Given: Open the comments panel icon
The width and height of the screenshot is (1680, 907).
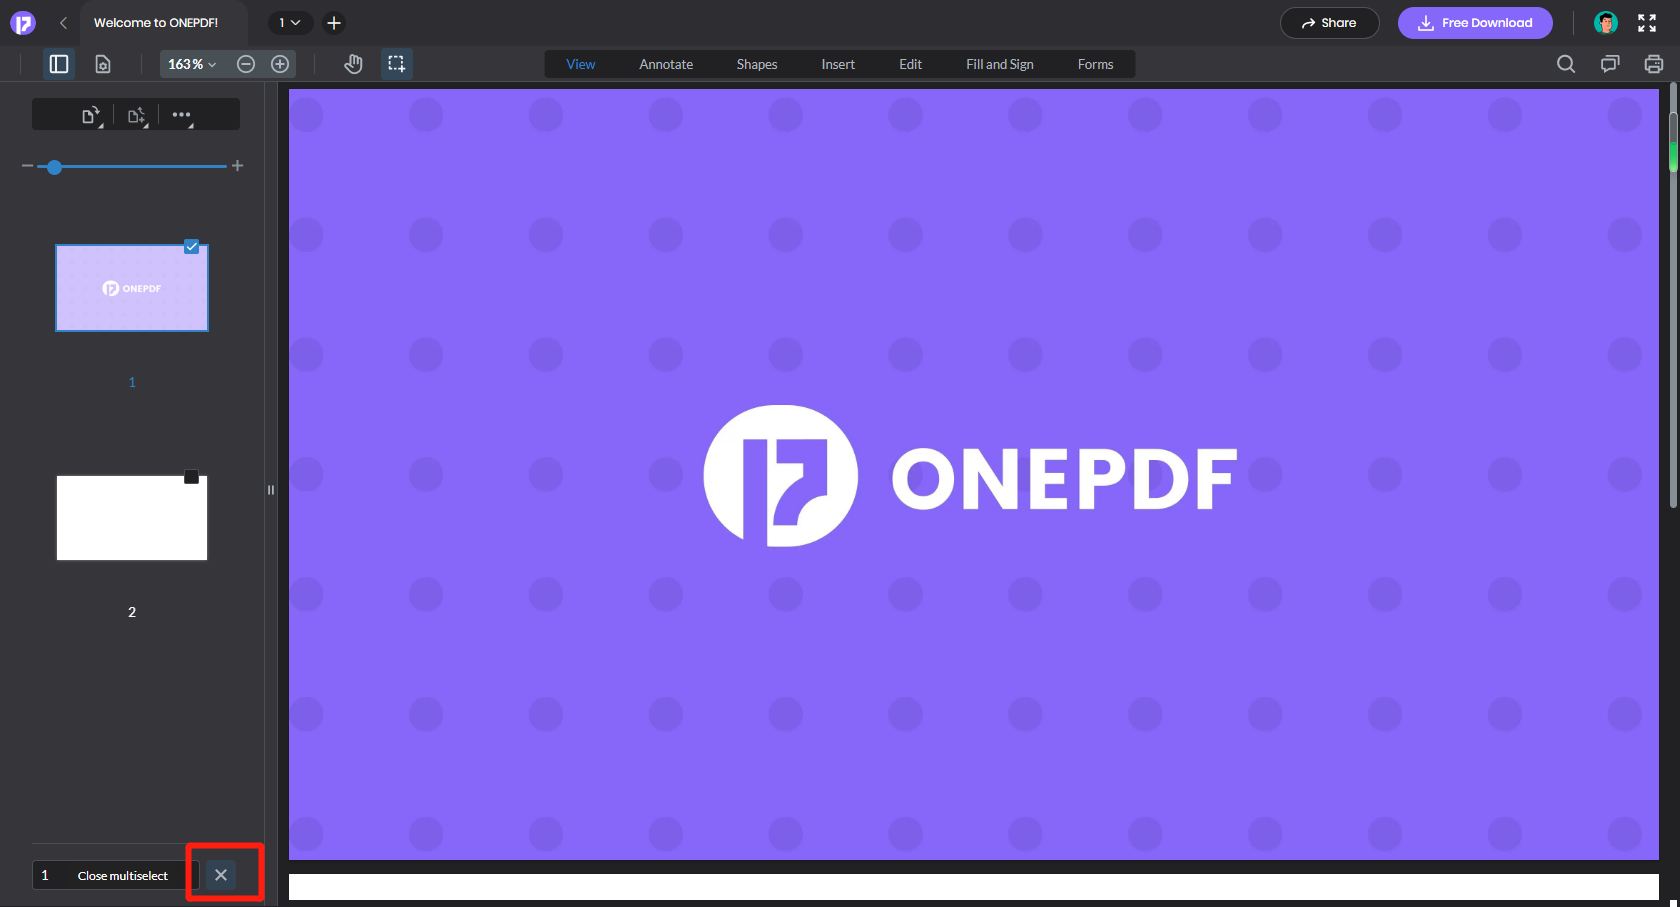Looking at the screenshot, I should [1610, 64].
